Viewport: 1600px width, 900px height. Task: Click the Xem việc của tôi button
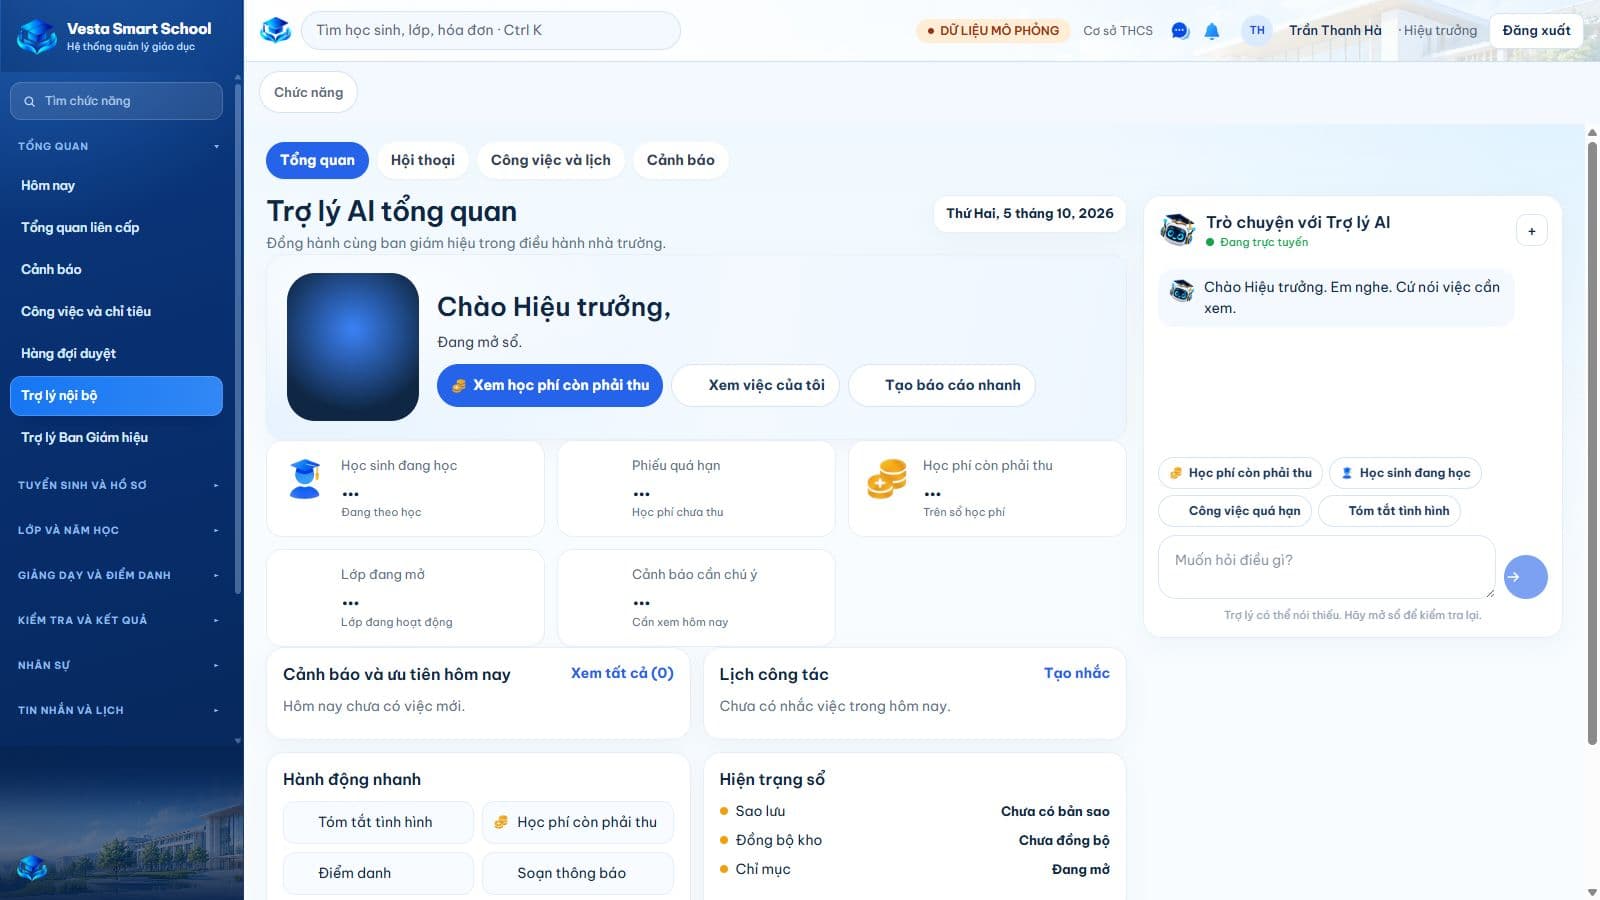(x=755, y=385)
